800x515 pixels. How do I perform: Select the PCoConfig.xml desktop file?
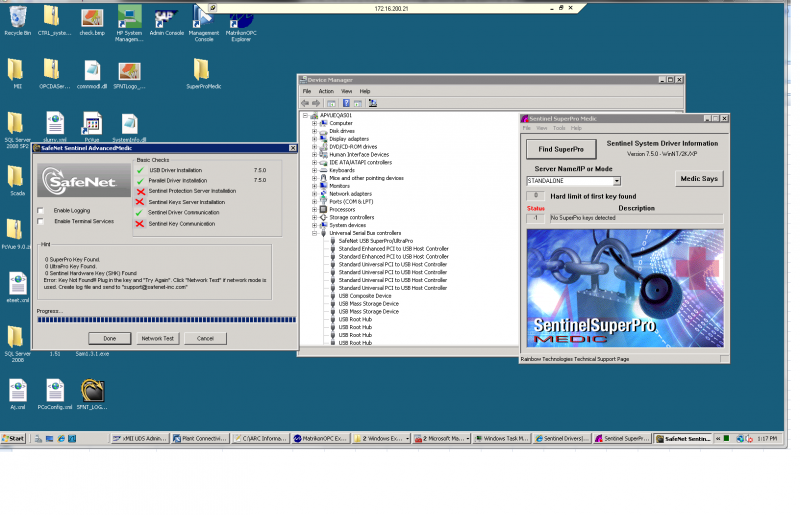point(55,394)
